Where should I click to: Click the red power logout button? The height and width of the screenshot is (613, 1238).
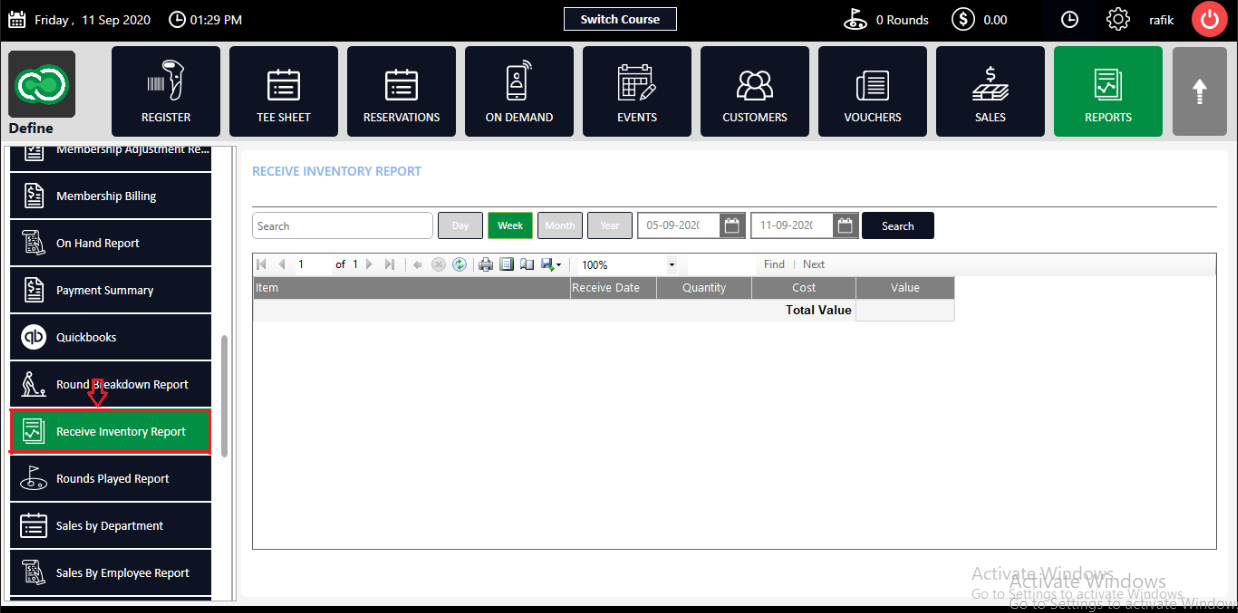(x=1210, y=20)
